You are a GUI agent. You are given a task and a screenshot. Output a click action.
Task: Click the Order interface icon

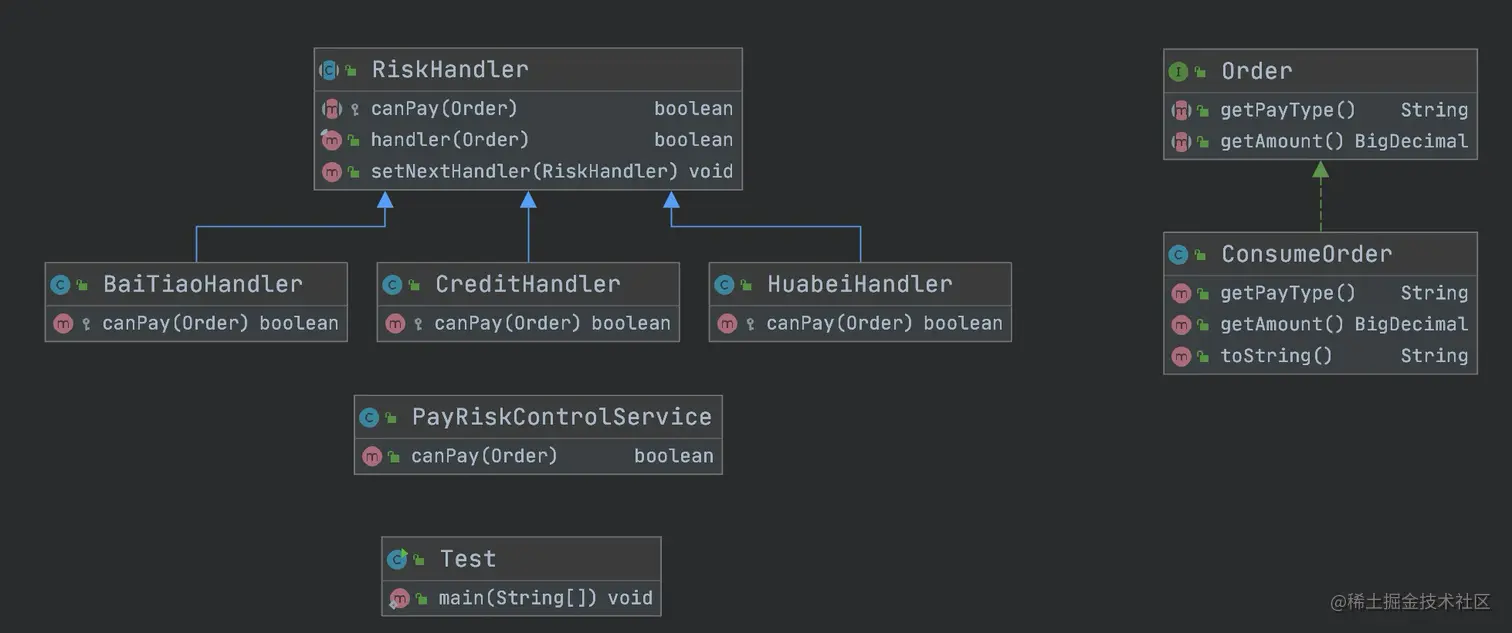tap(1179, 72)
